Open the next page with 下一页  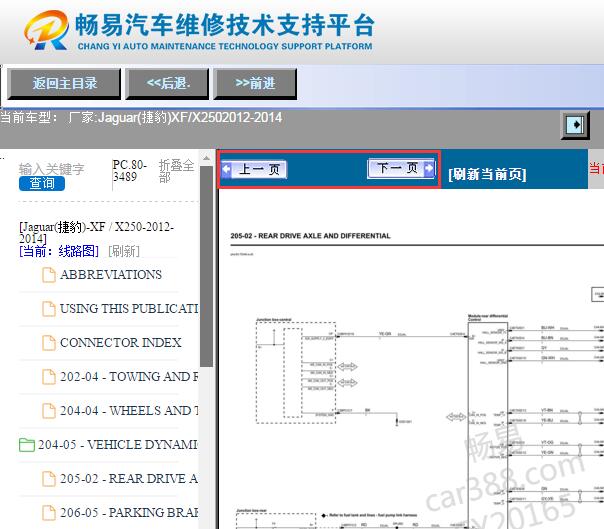tap(401, 168)
